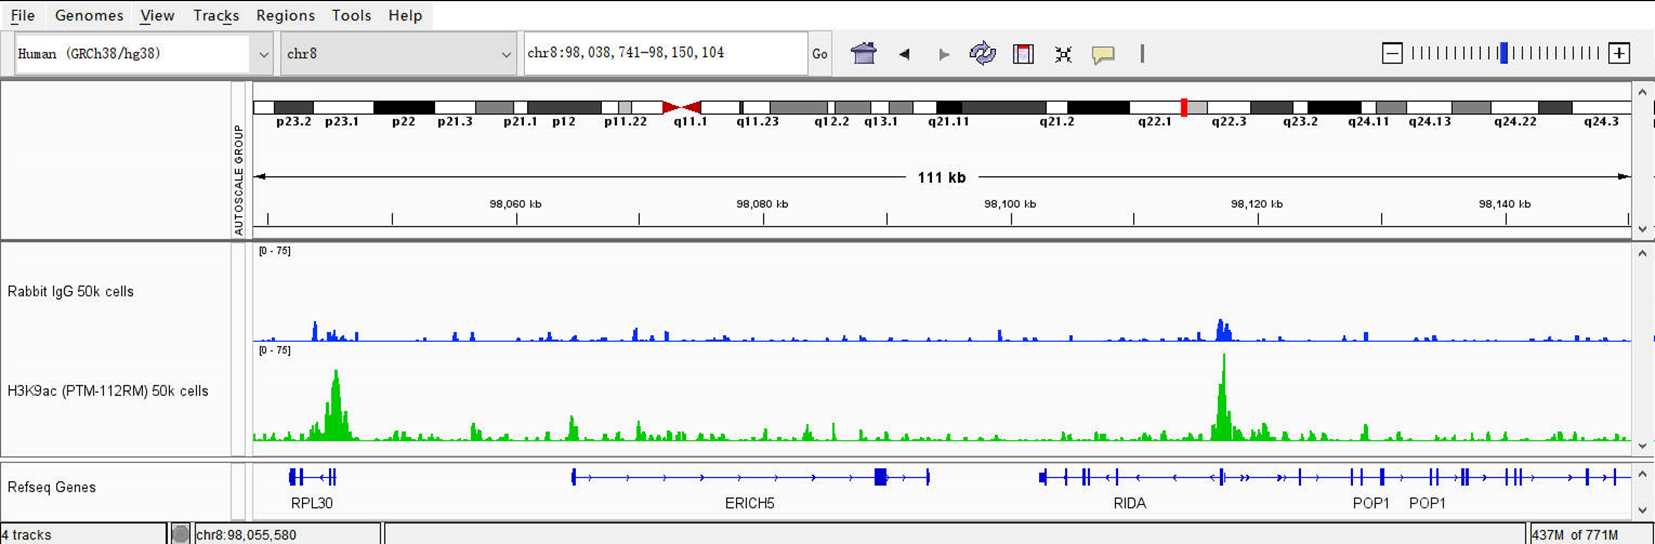The height and width of the screenshot is (544, 1655).
Task: Open the Regions menu
Action: pyautogui.click(x=285, y=15)
